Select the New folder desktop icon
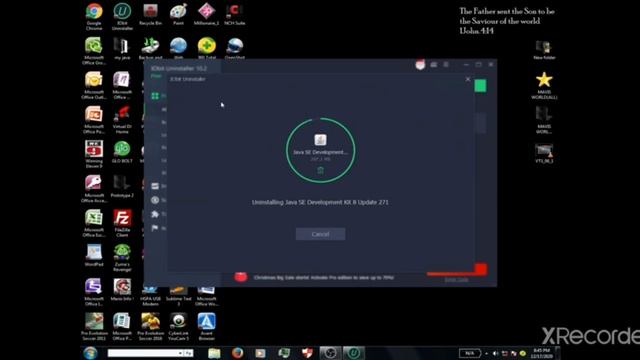Screen dimensions: 640x360 (544, 50)
